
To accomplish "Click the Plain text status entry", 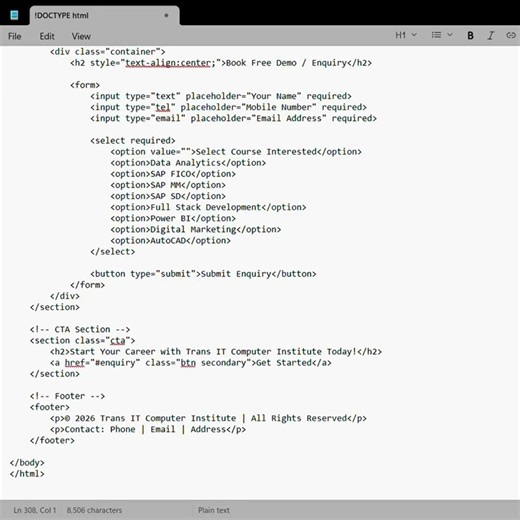I will 214,510.
